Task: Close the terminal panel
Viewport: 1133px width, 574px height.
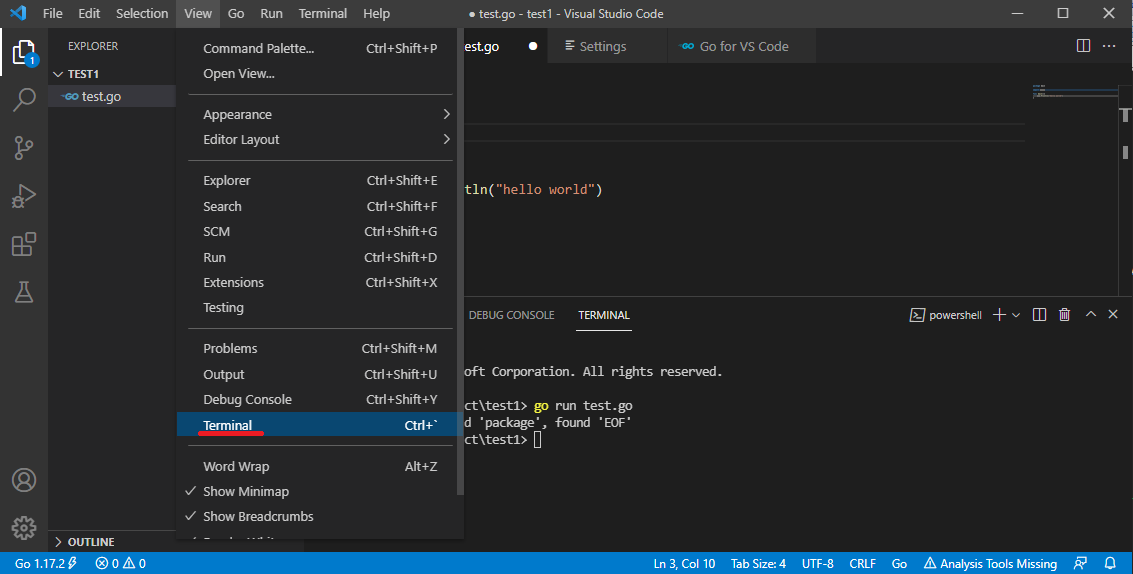Action: pyautogui.click(x=1113, y=314)
